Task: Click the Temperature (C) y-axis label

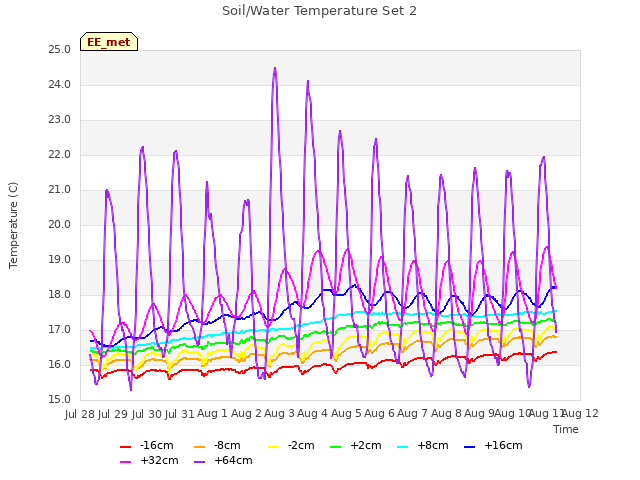Action: click(13, 225)
